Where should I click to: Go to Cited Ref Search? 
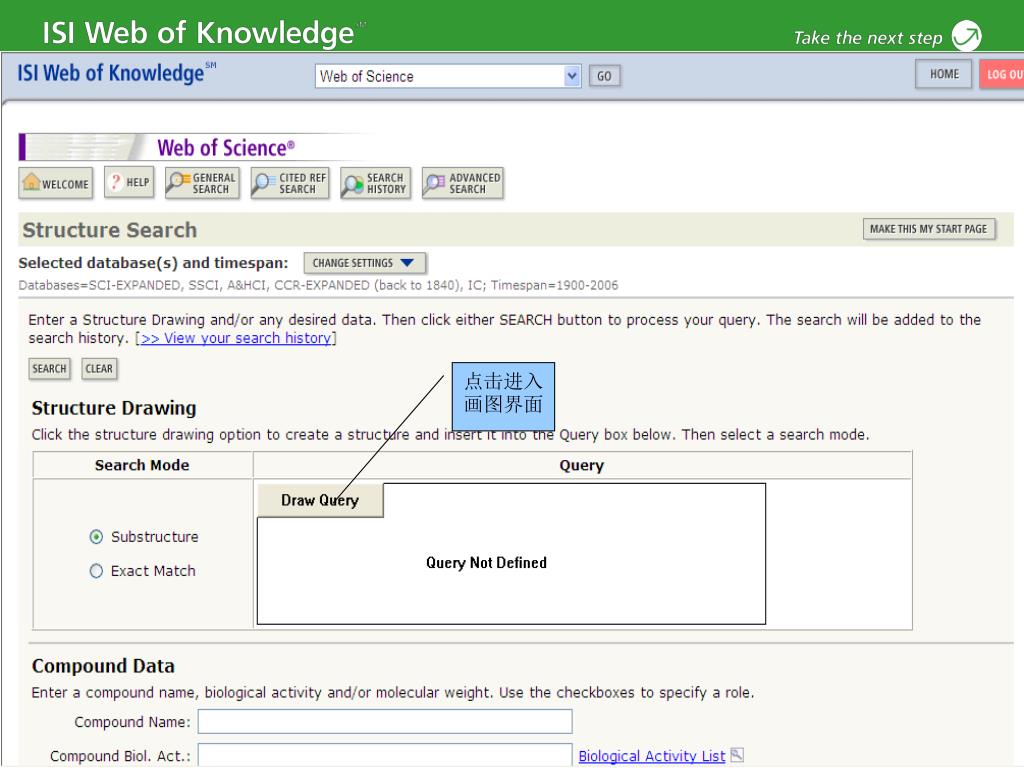[291, 184]
